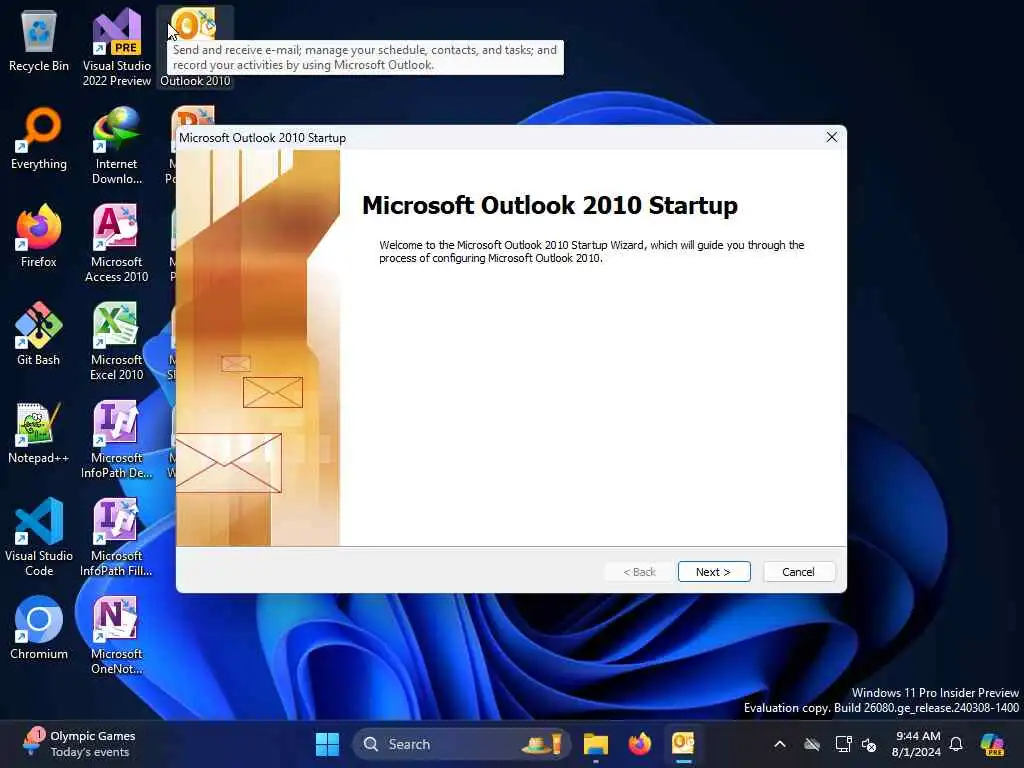The height and width of the screenshot is (768, 1024).
Task: Select the Firefox desktop shortcut
Action: click(39, 236)
